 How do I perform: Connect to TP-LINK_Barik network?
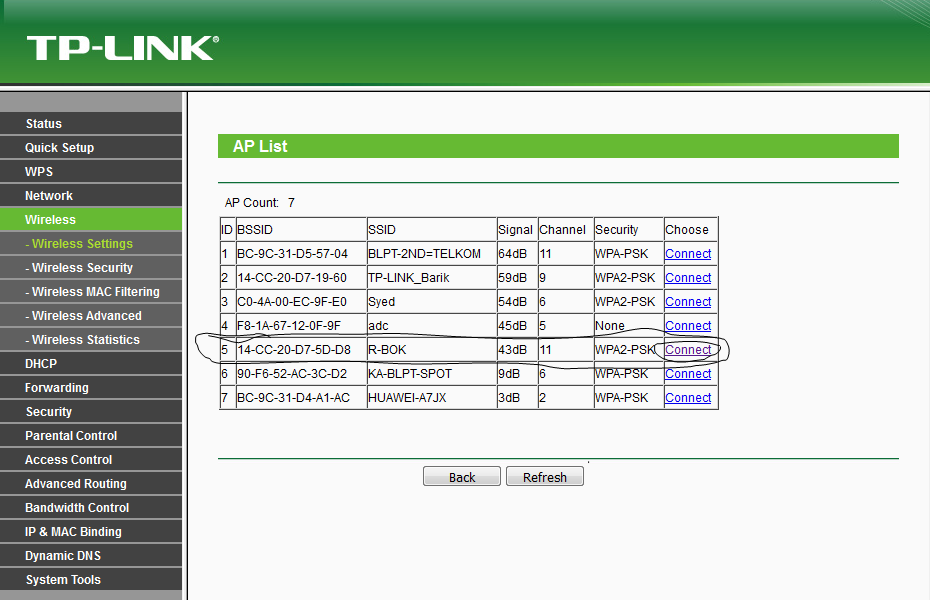point(688,277)
